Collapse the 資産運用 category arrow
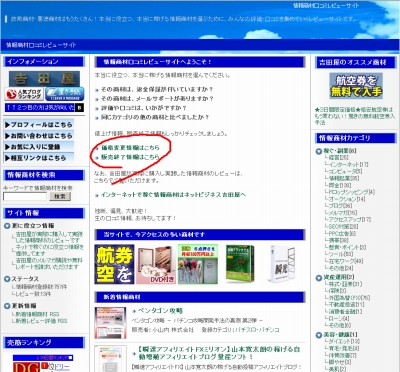Image resolution: width=400 pixels, height=372 pixels. pos(319,278)
